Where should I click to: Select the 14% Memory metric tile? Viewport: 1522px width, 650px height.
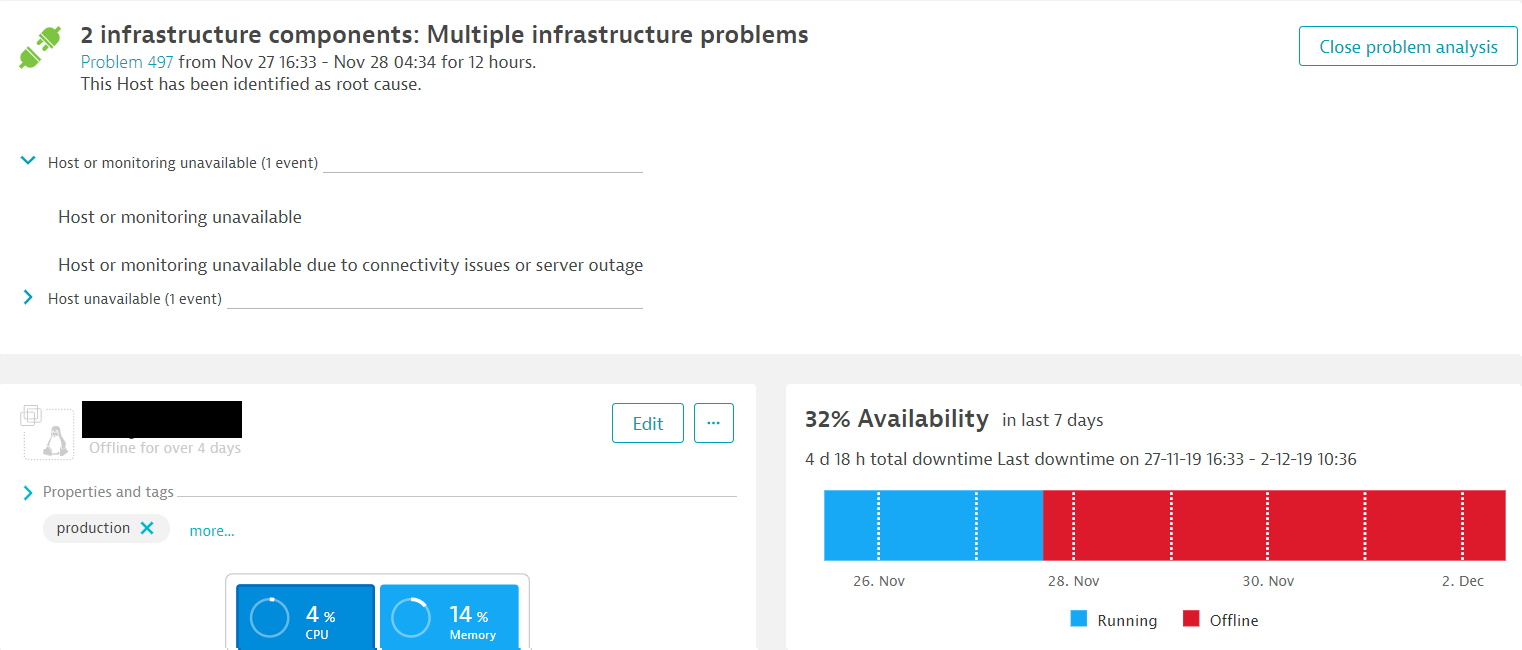click(x=449, y=618)
